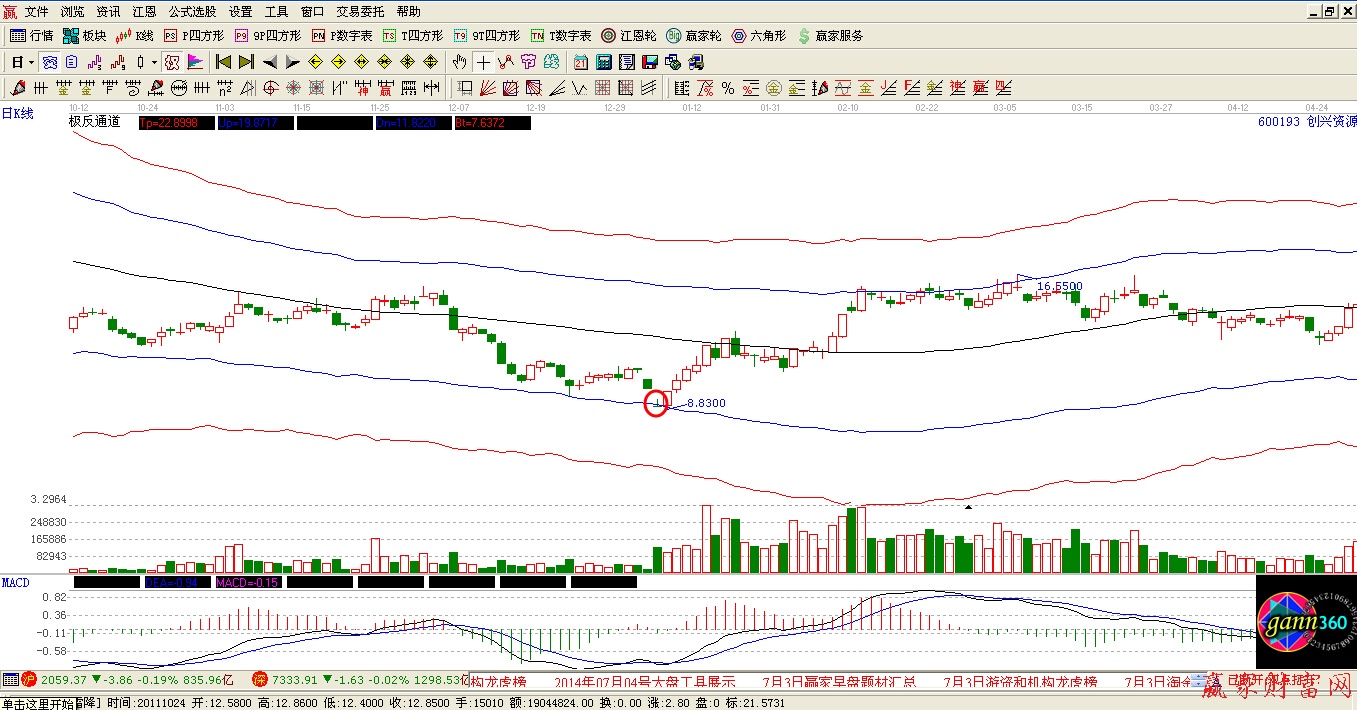Image resolution: width=1357 pixels, height=710 pixels.
Task: Open the 江恩轮 (Gann wheel) tool
Action: 627,36
